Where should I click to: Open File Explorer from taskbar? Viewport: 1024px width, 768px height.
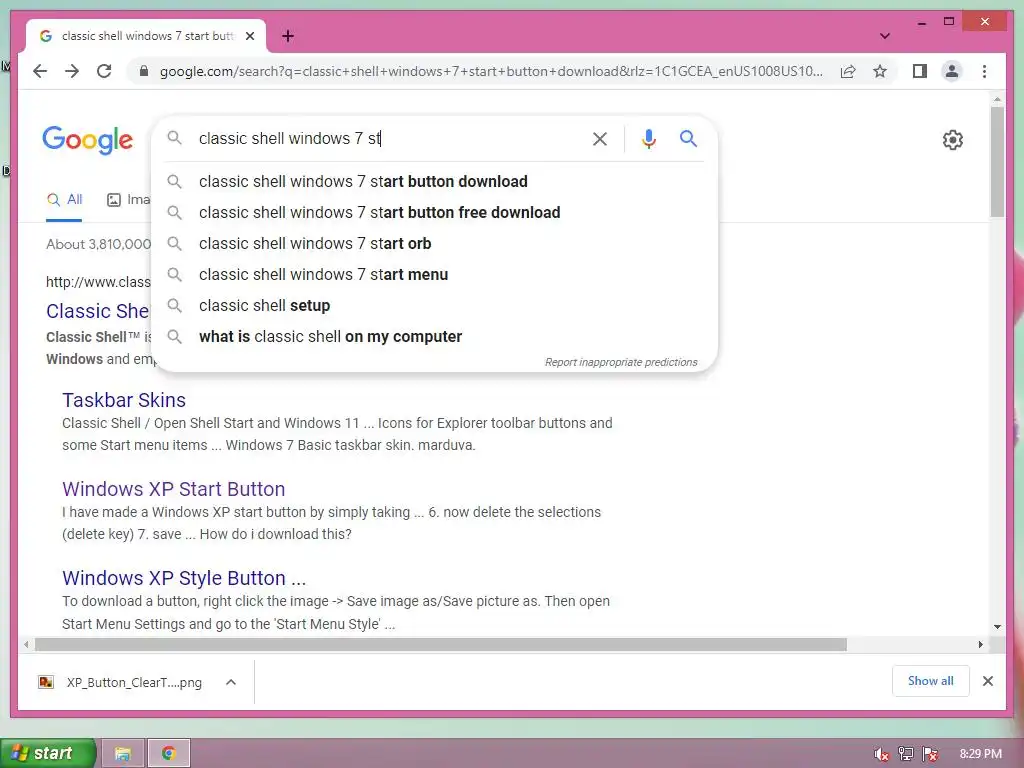pyautogui.click(x=122, y=754)
